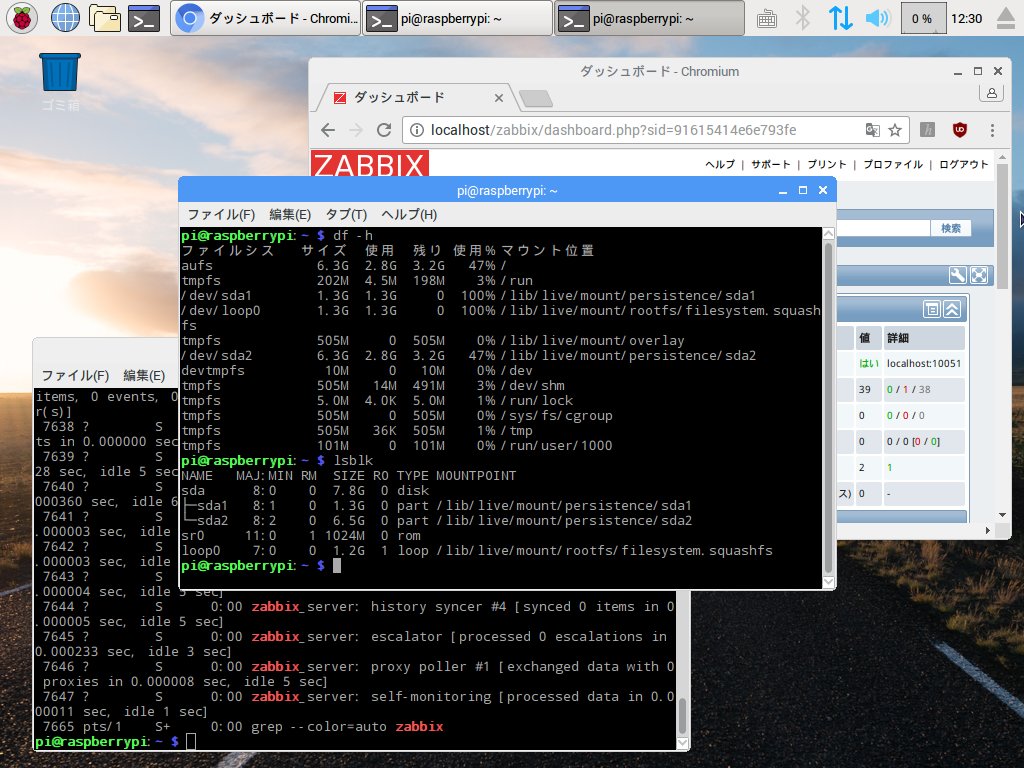1024x768 pixels.
Task: Open a new tab in Chromium
Action: [536, 99]
